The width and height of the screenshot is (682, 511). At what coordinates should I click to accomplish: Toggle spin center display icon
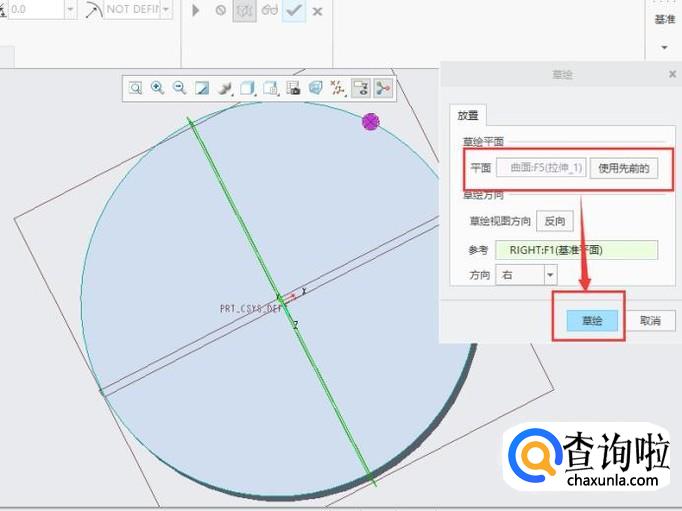pyautogui.click(x=383, y=88)
